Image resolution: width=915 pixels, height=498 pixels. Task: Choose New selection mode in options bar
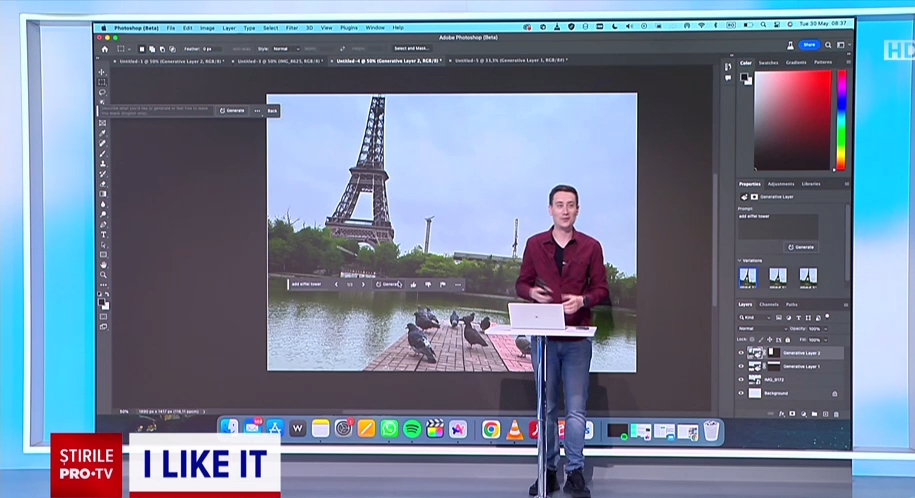point(142,49)
